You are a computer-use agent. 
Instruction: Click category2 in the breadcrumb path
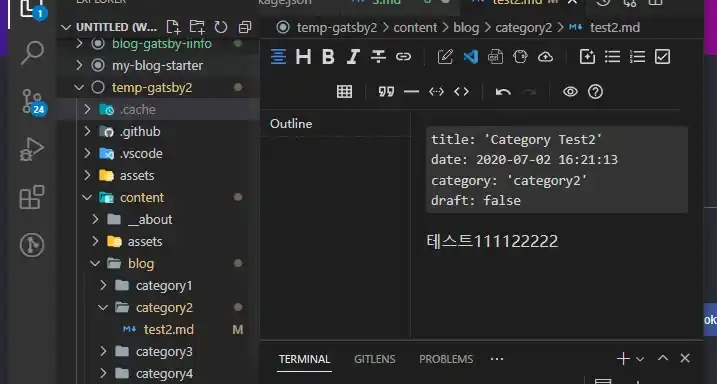coord(524,27)
